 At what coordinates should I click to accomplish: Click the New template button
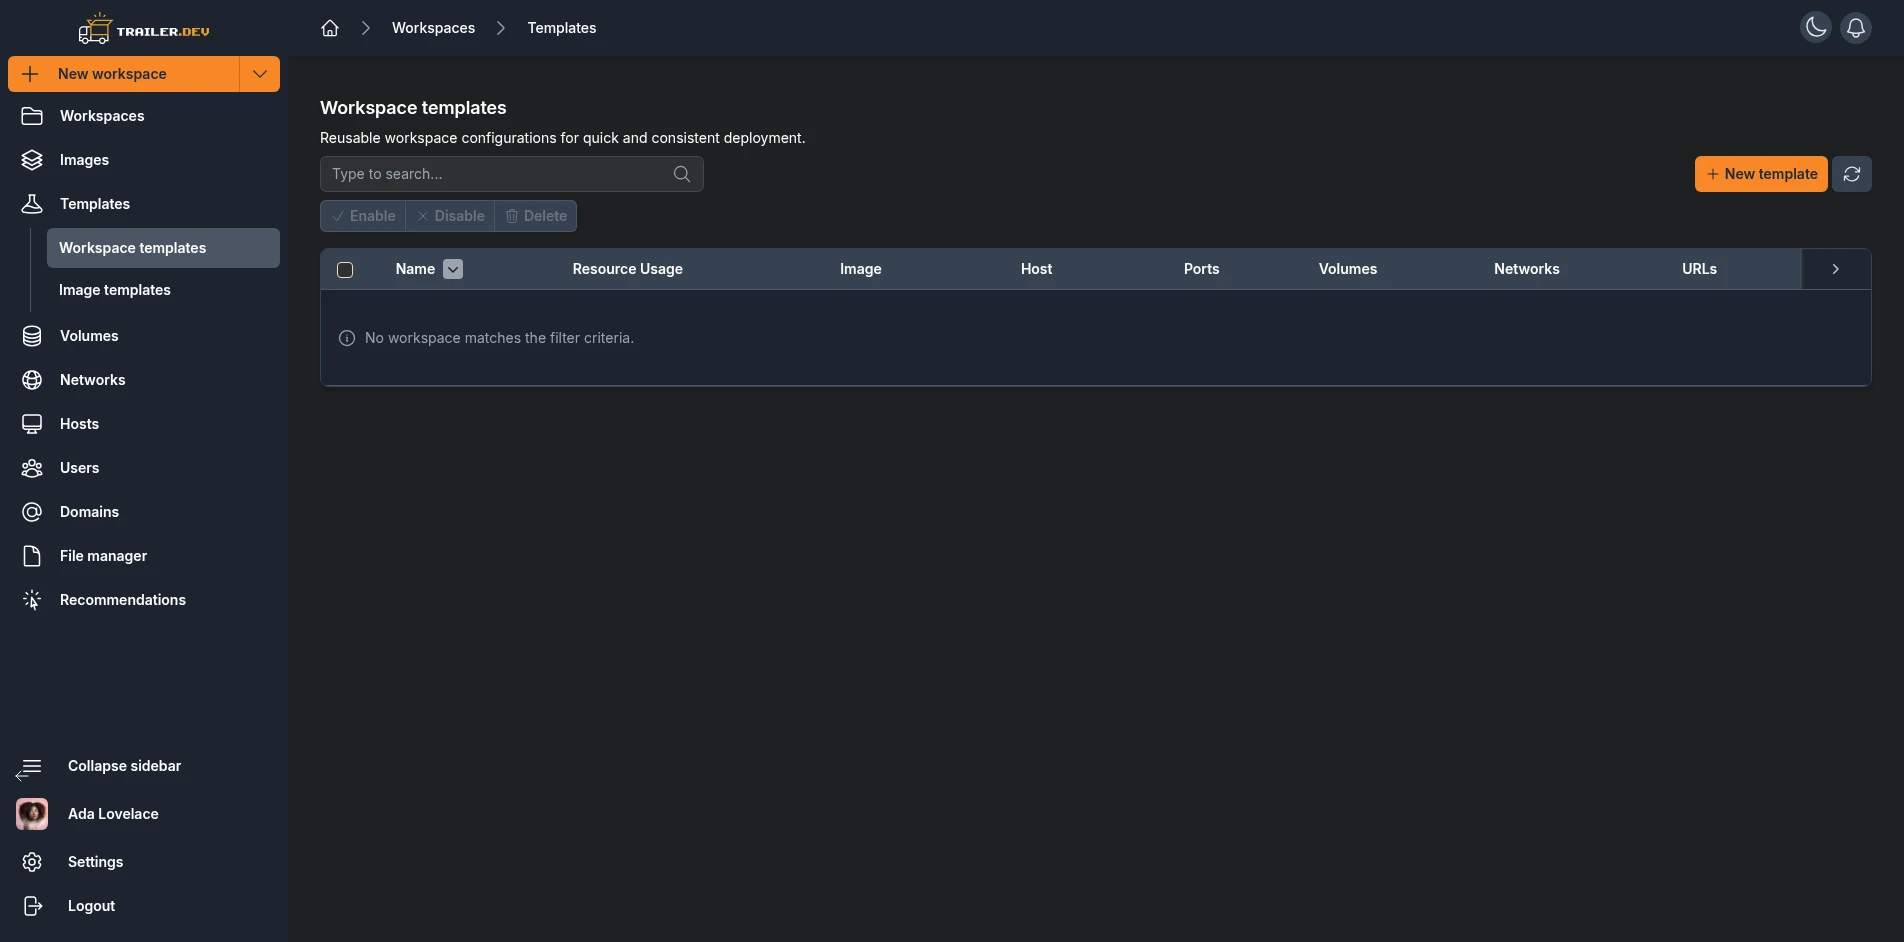[x=1761, y=174]
